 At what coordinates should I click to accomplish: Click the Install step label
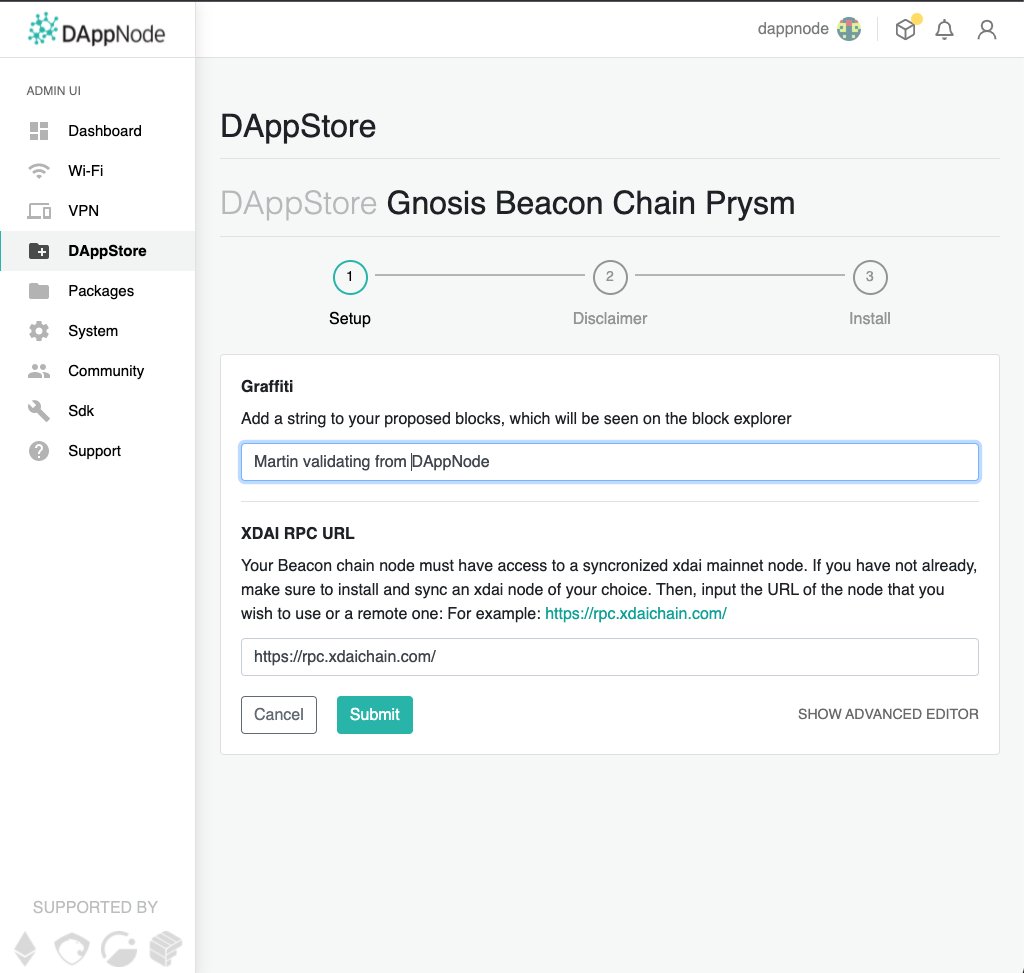point(870,319)
